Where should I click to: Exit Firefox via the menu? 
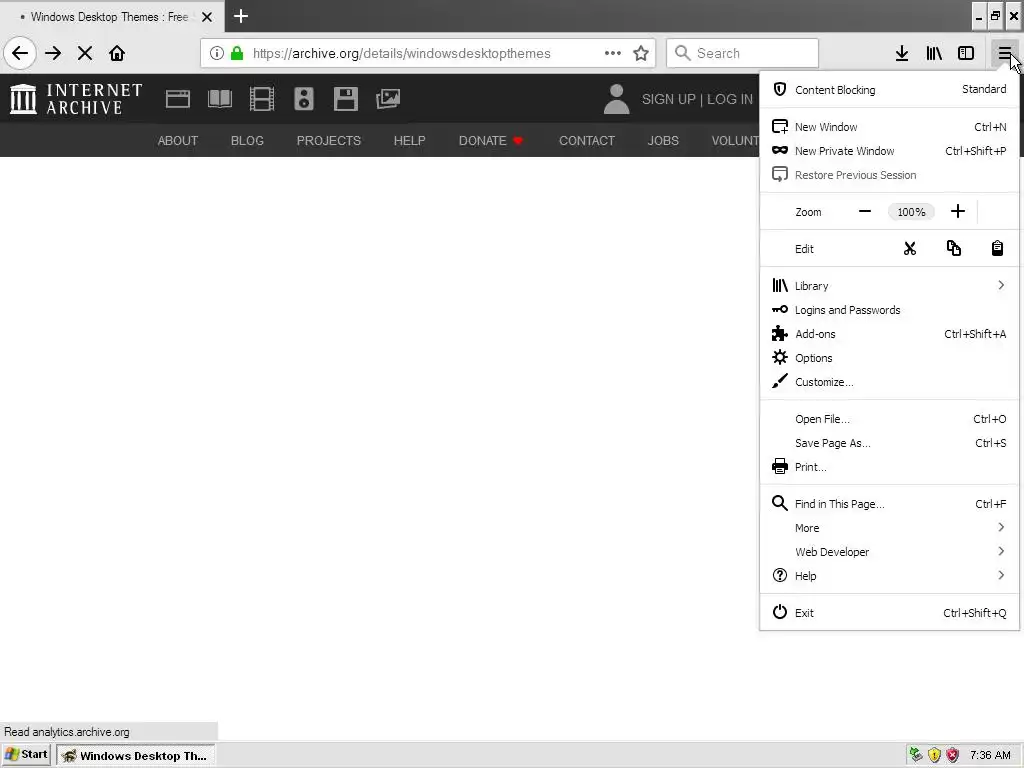point(889,613)
